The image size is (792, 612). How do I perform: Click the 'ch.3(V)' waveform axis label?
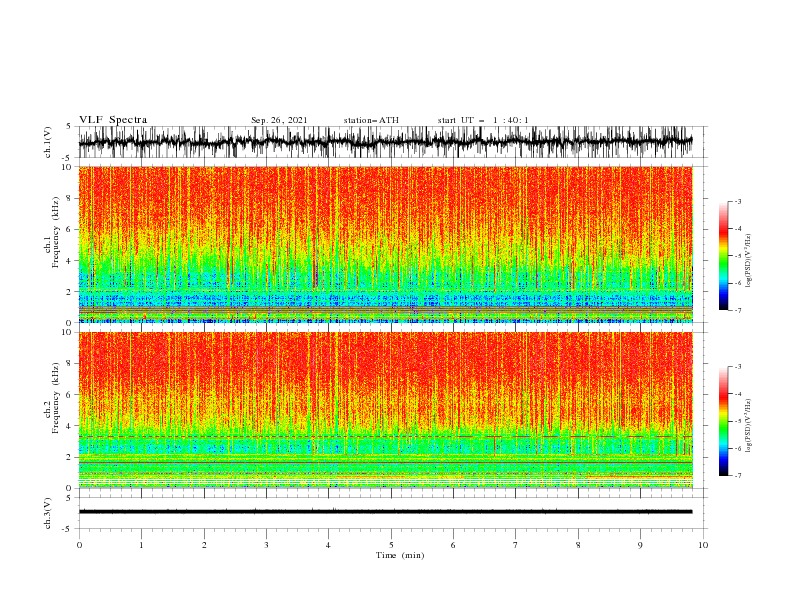pos(48,513)
